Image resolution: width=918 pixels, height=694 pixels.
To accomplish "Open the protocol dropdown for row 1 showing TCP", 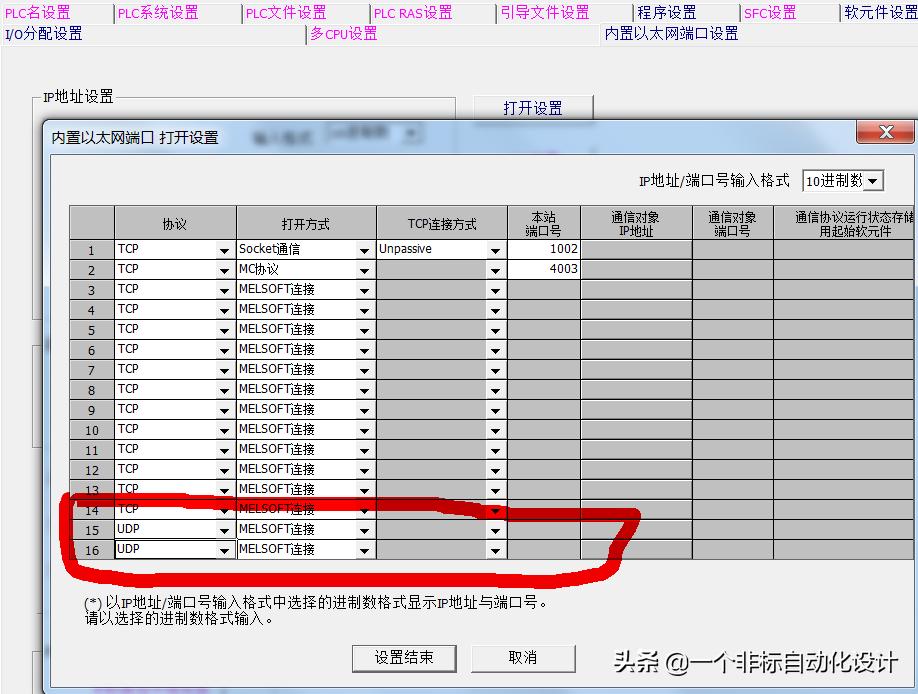I will coord(225,249).
